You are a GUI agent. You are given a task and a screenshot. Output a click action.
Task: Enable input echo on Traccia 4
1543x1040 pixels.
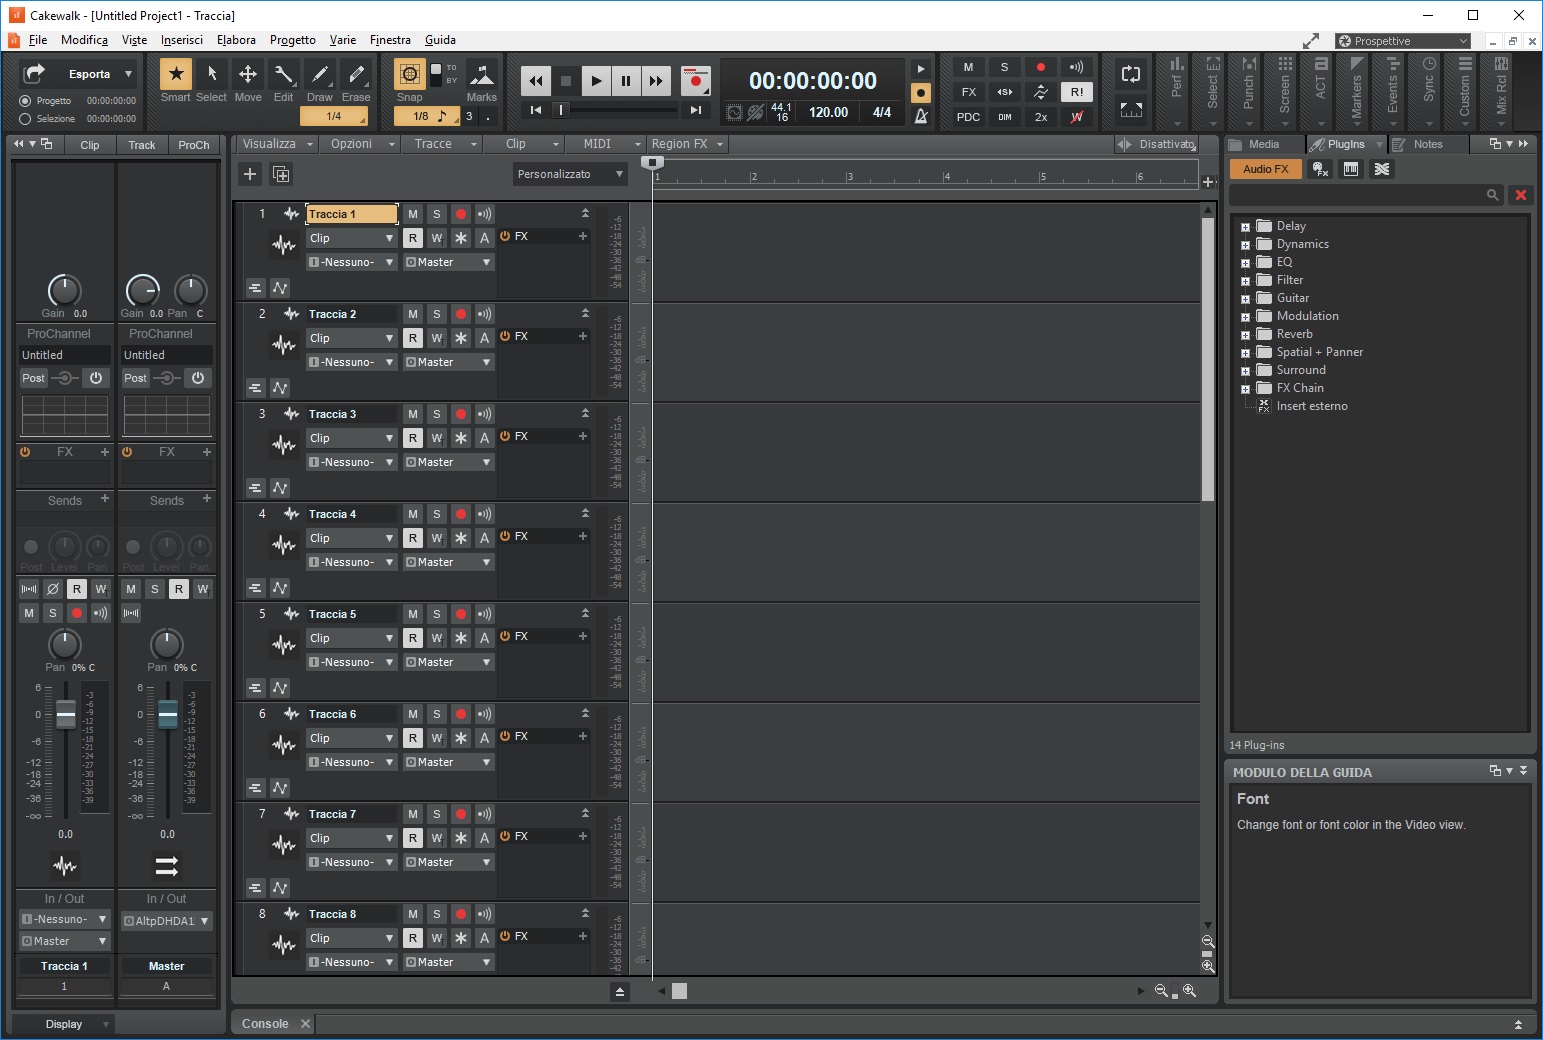click(485, 514)
